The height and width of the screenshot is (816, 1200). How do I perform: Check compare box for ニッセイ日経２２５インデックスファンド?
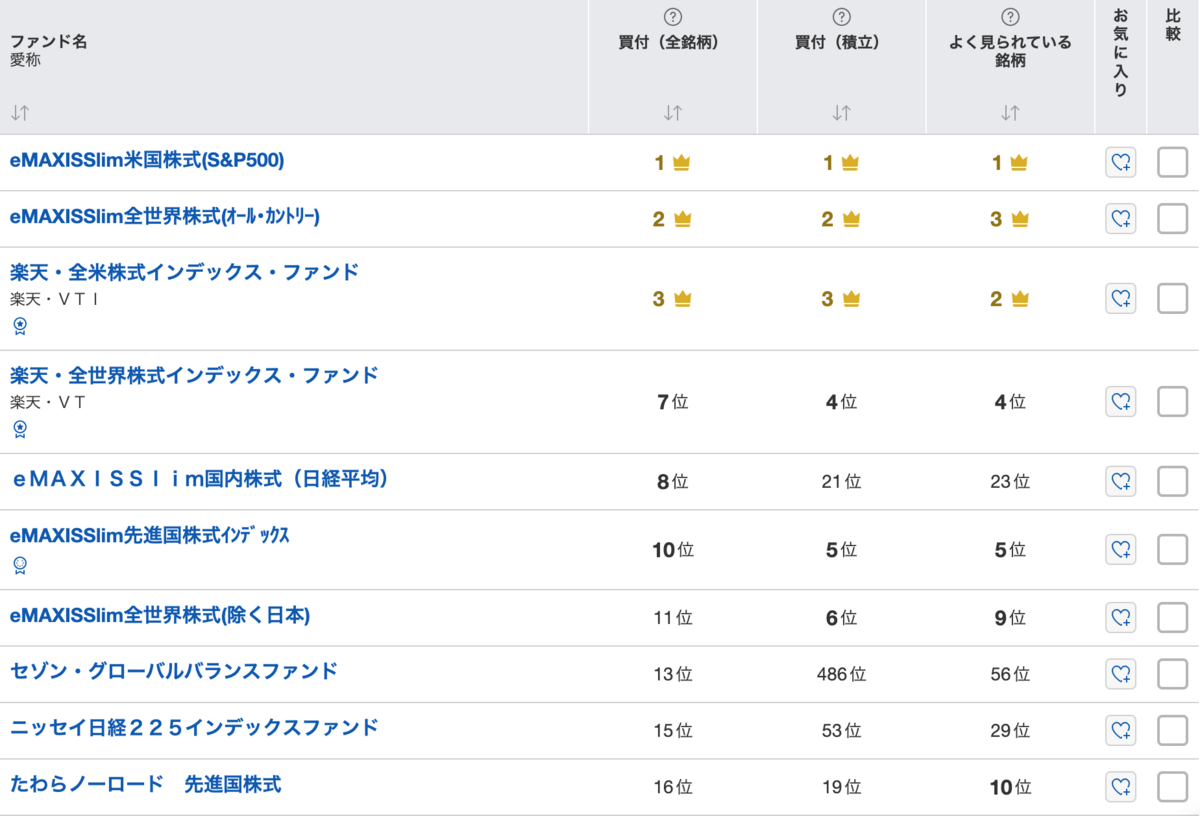click(1172, 730)
